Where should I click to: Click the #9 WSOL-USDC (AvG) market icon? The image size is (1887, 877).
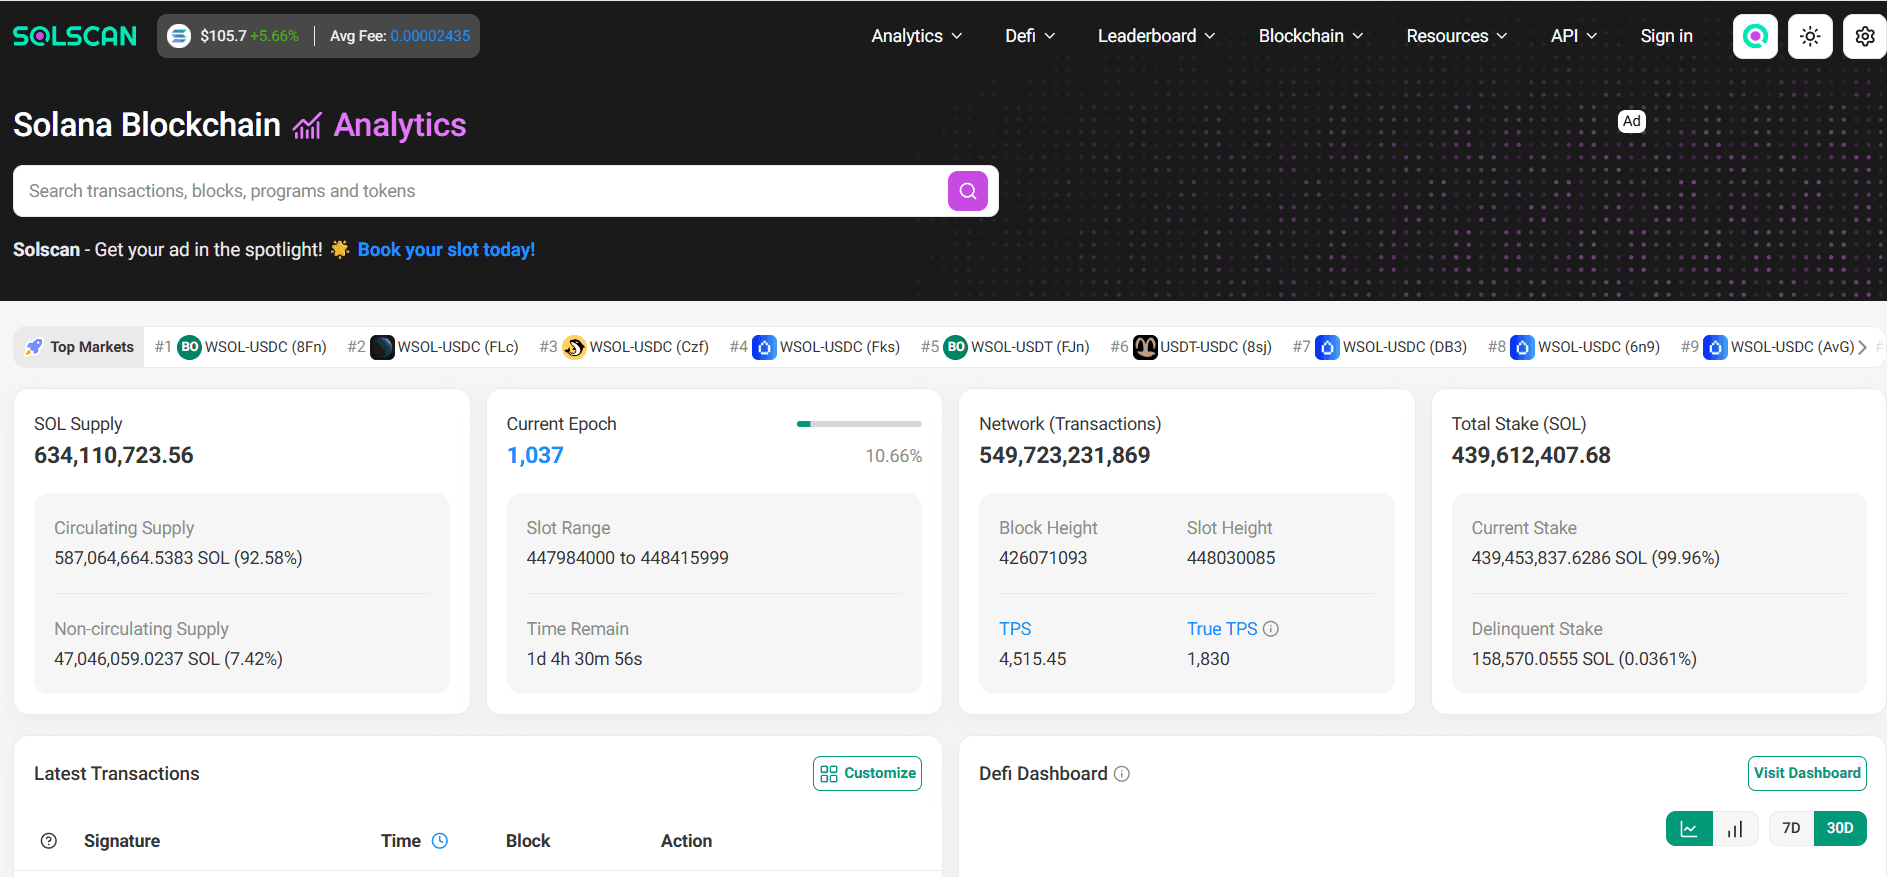tap(1715, 347)
